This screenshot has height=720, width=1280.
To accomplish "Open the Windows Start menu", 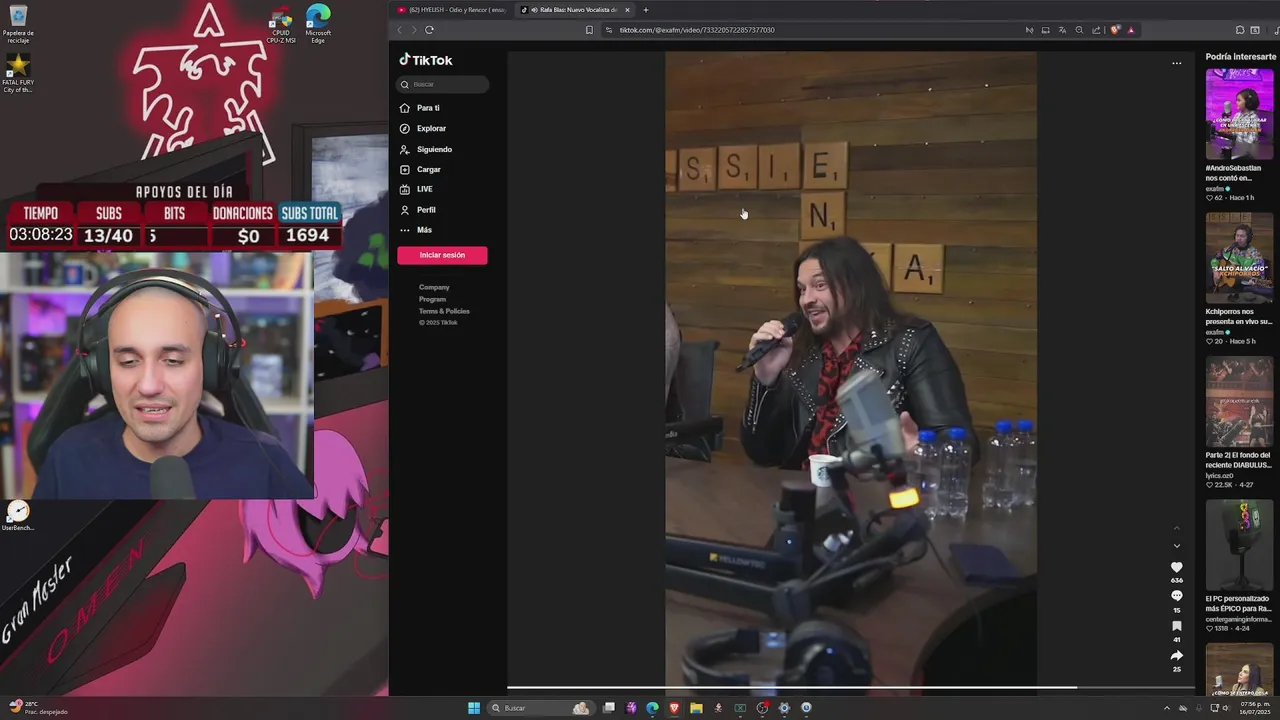I will pyautogui.click(x=474, y=708).
